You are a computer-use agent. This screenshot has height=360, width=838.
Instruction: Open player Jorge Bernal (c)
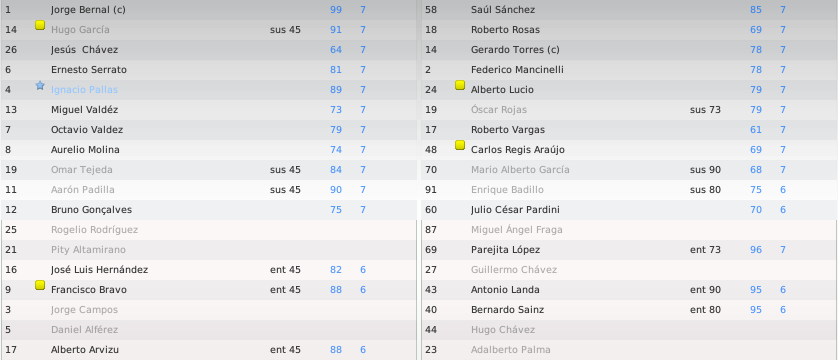pos(88,10)
